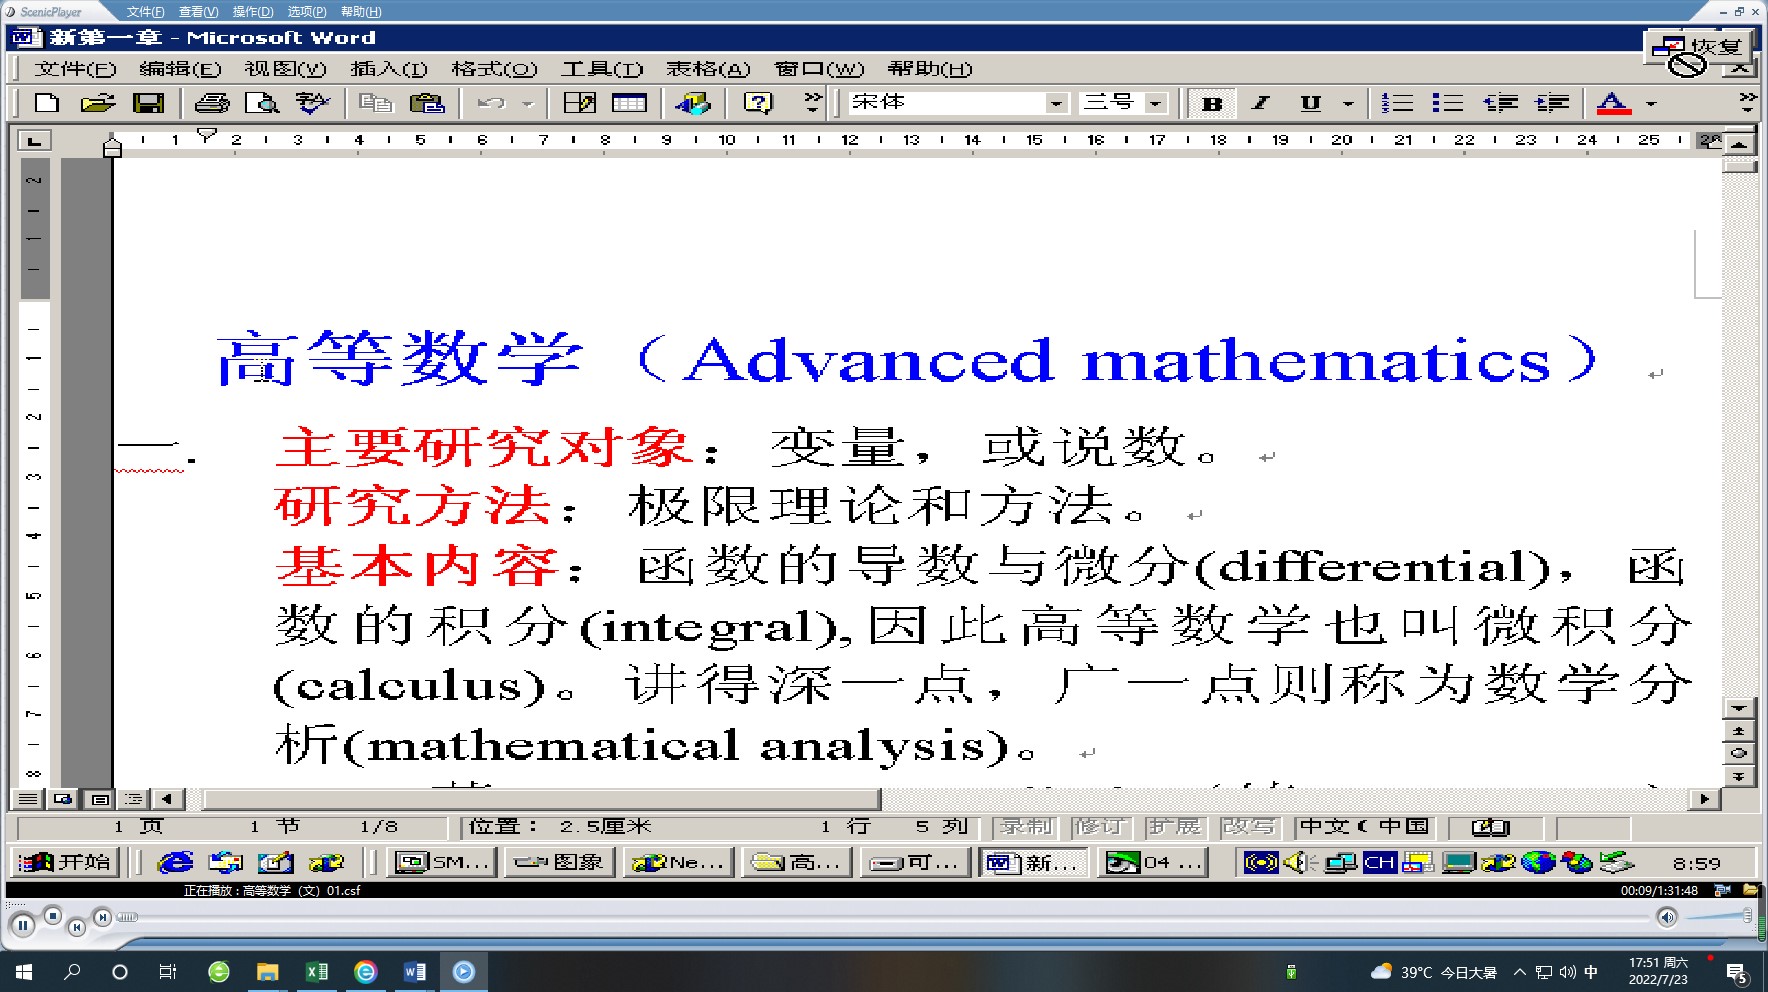
Task: Click the New blank document icon
Action: (47, 103)
